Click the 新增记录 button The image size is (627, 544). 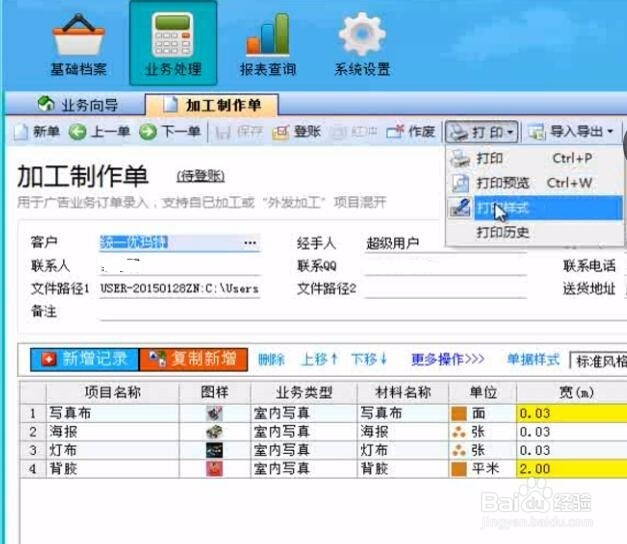coord(84,359)
